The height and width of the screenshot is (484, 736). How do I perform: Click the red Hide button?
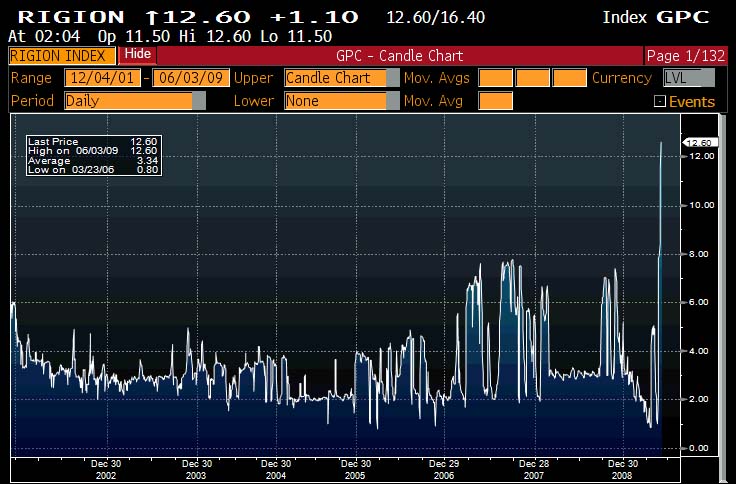click(138, 54)
